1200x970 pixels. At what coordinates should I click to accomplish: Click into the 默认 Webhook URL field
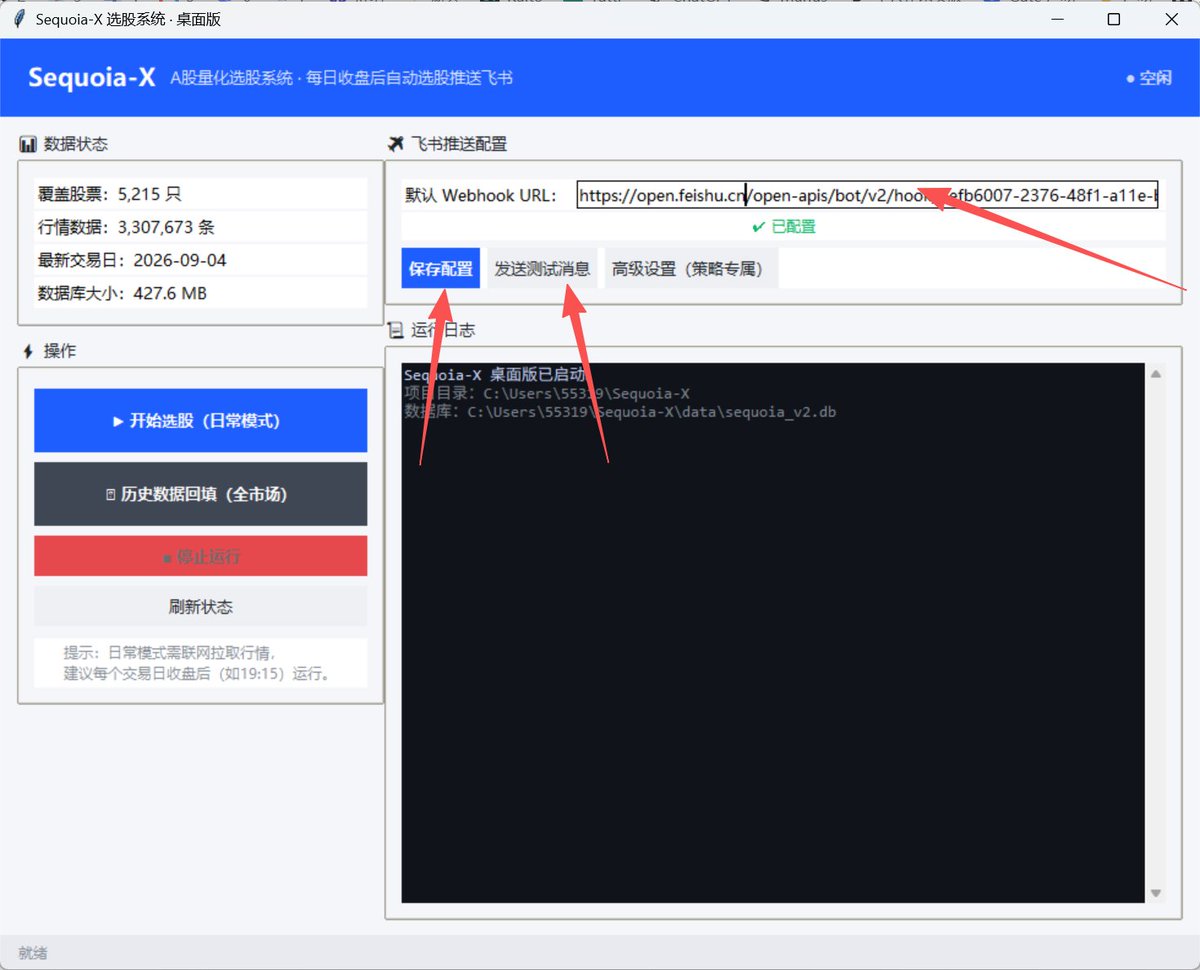coord(867,195)
